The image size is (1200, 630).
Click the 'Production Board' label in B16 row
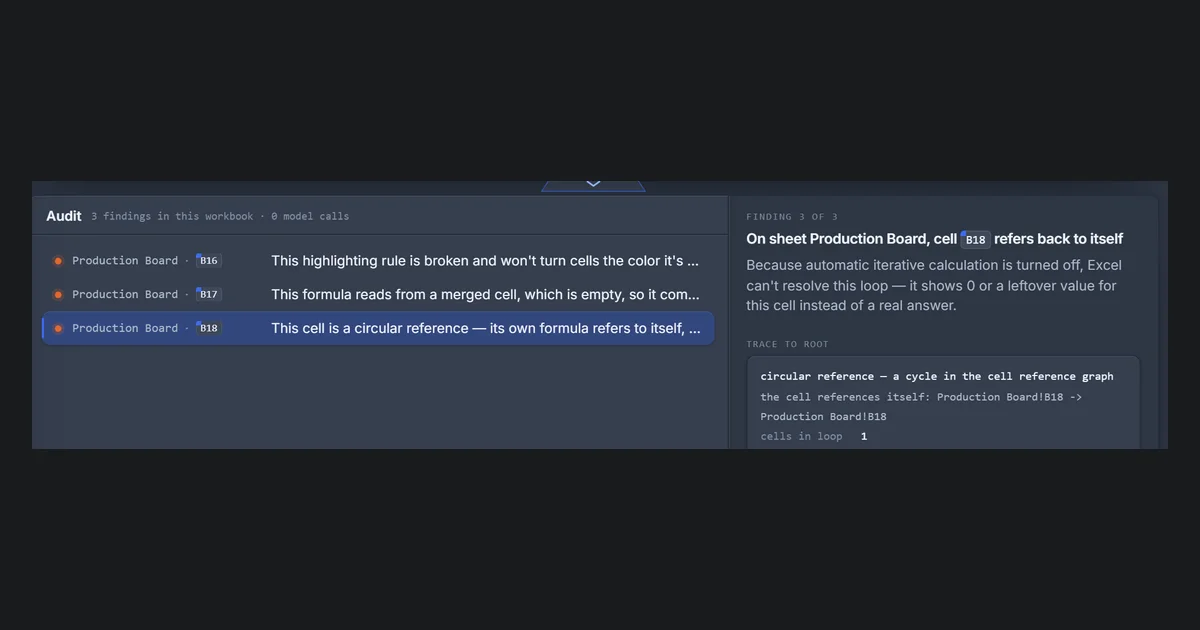pyautogui.click(x=125, y=261)
